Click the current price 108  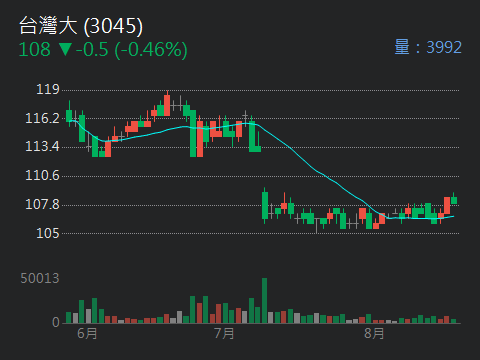[34, 50]
